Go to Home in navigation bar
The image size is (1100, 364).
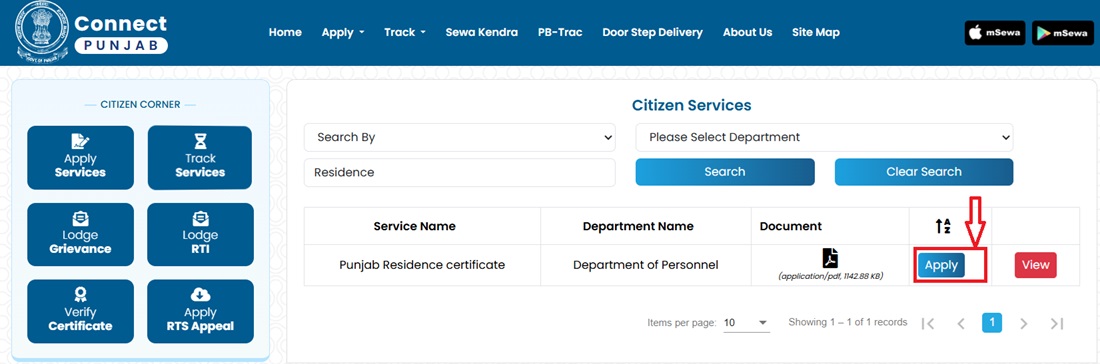285,32
